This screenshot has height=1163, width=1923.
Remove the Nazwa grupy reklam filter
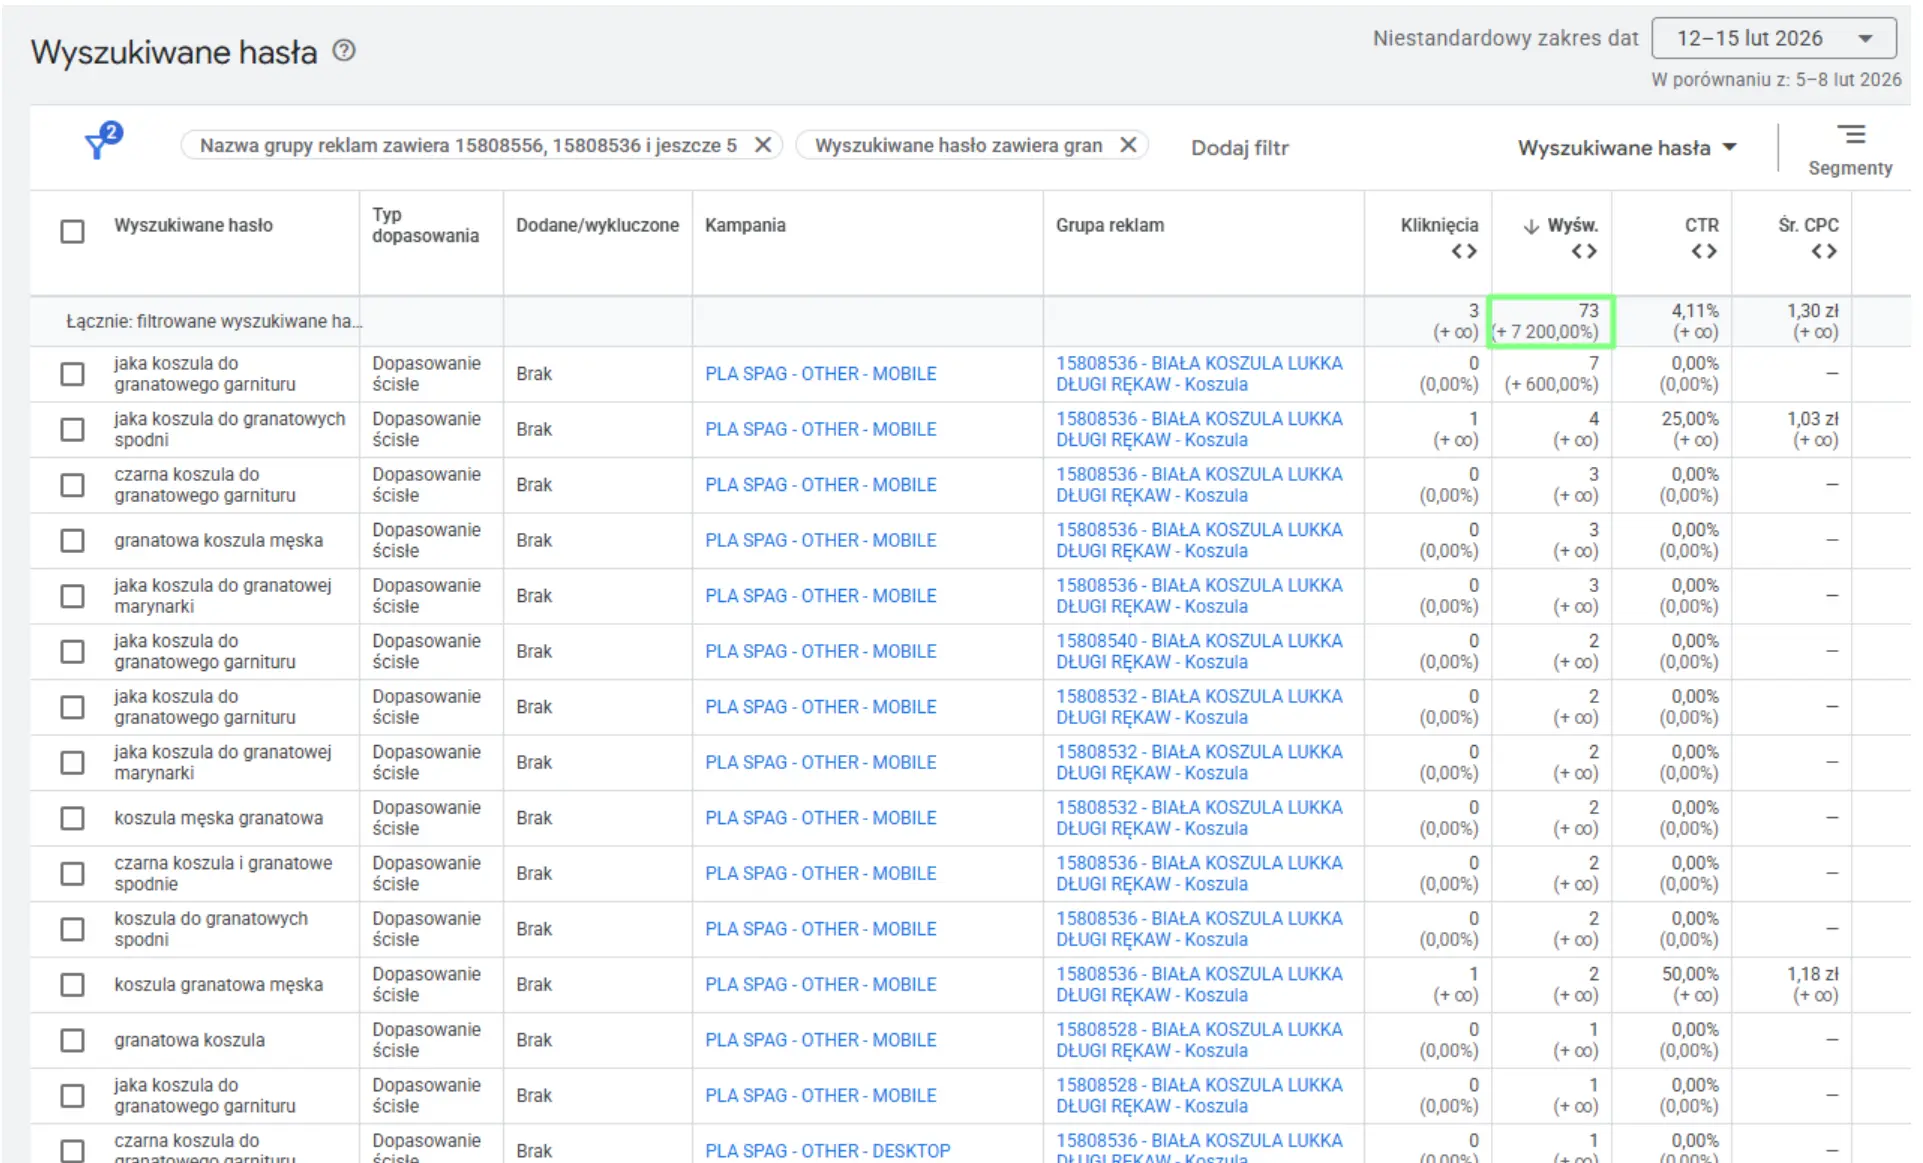click(x=762, y=145)
